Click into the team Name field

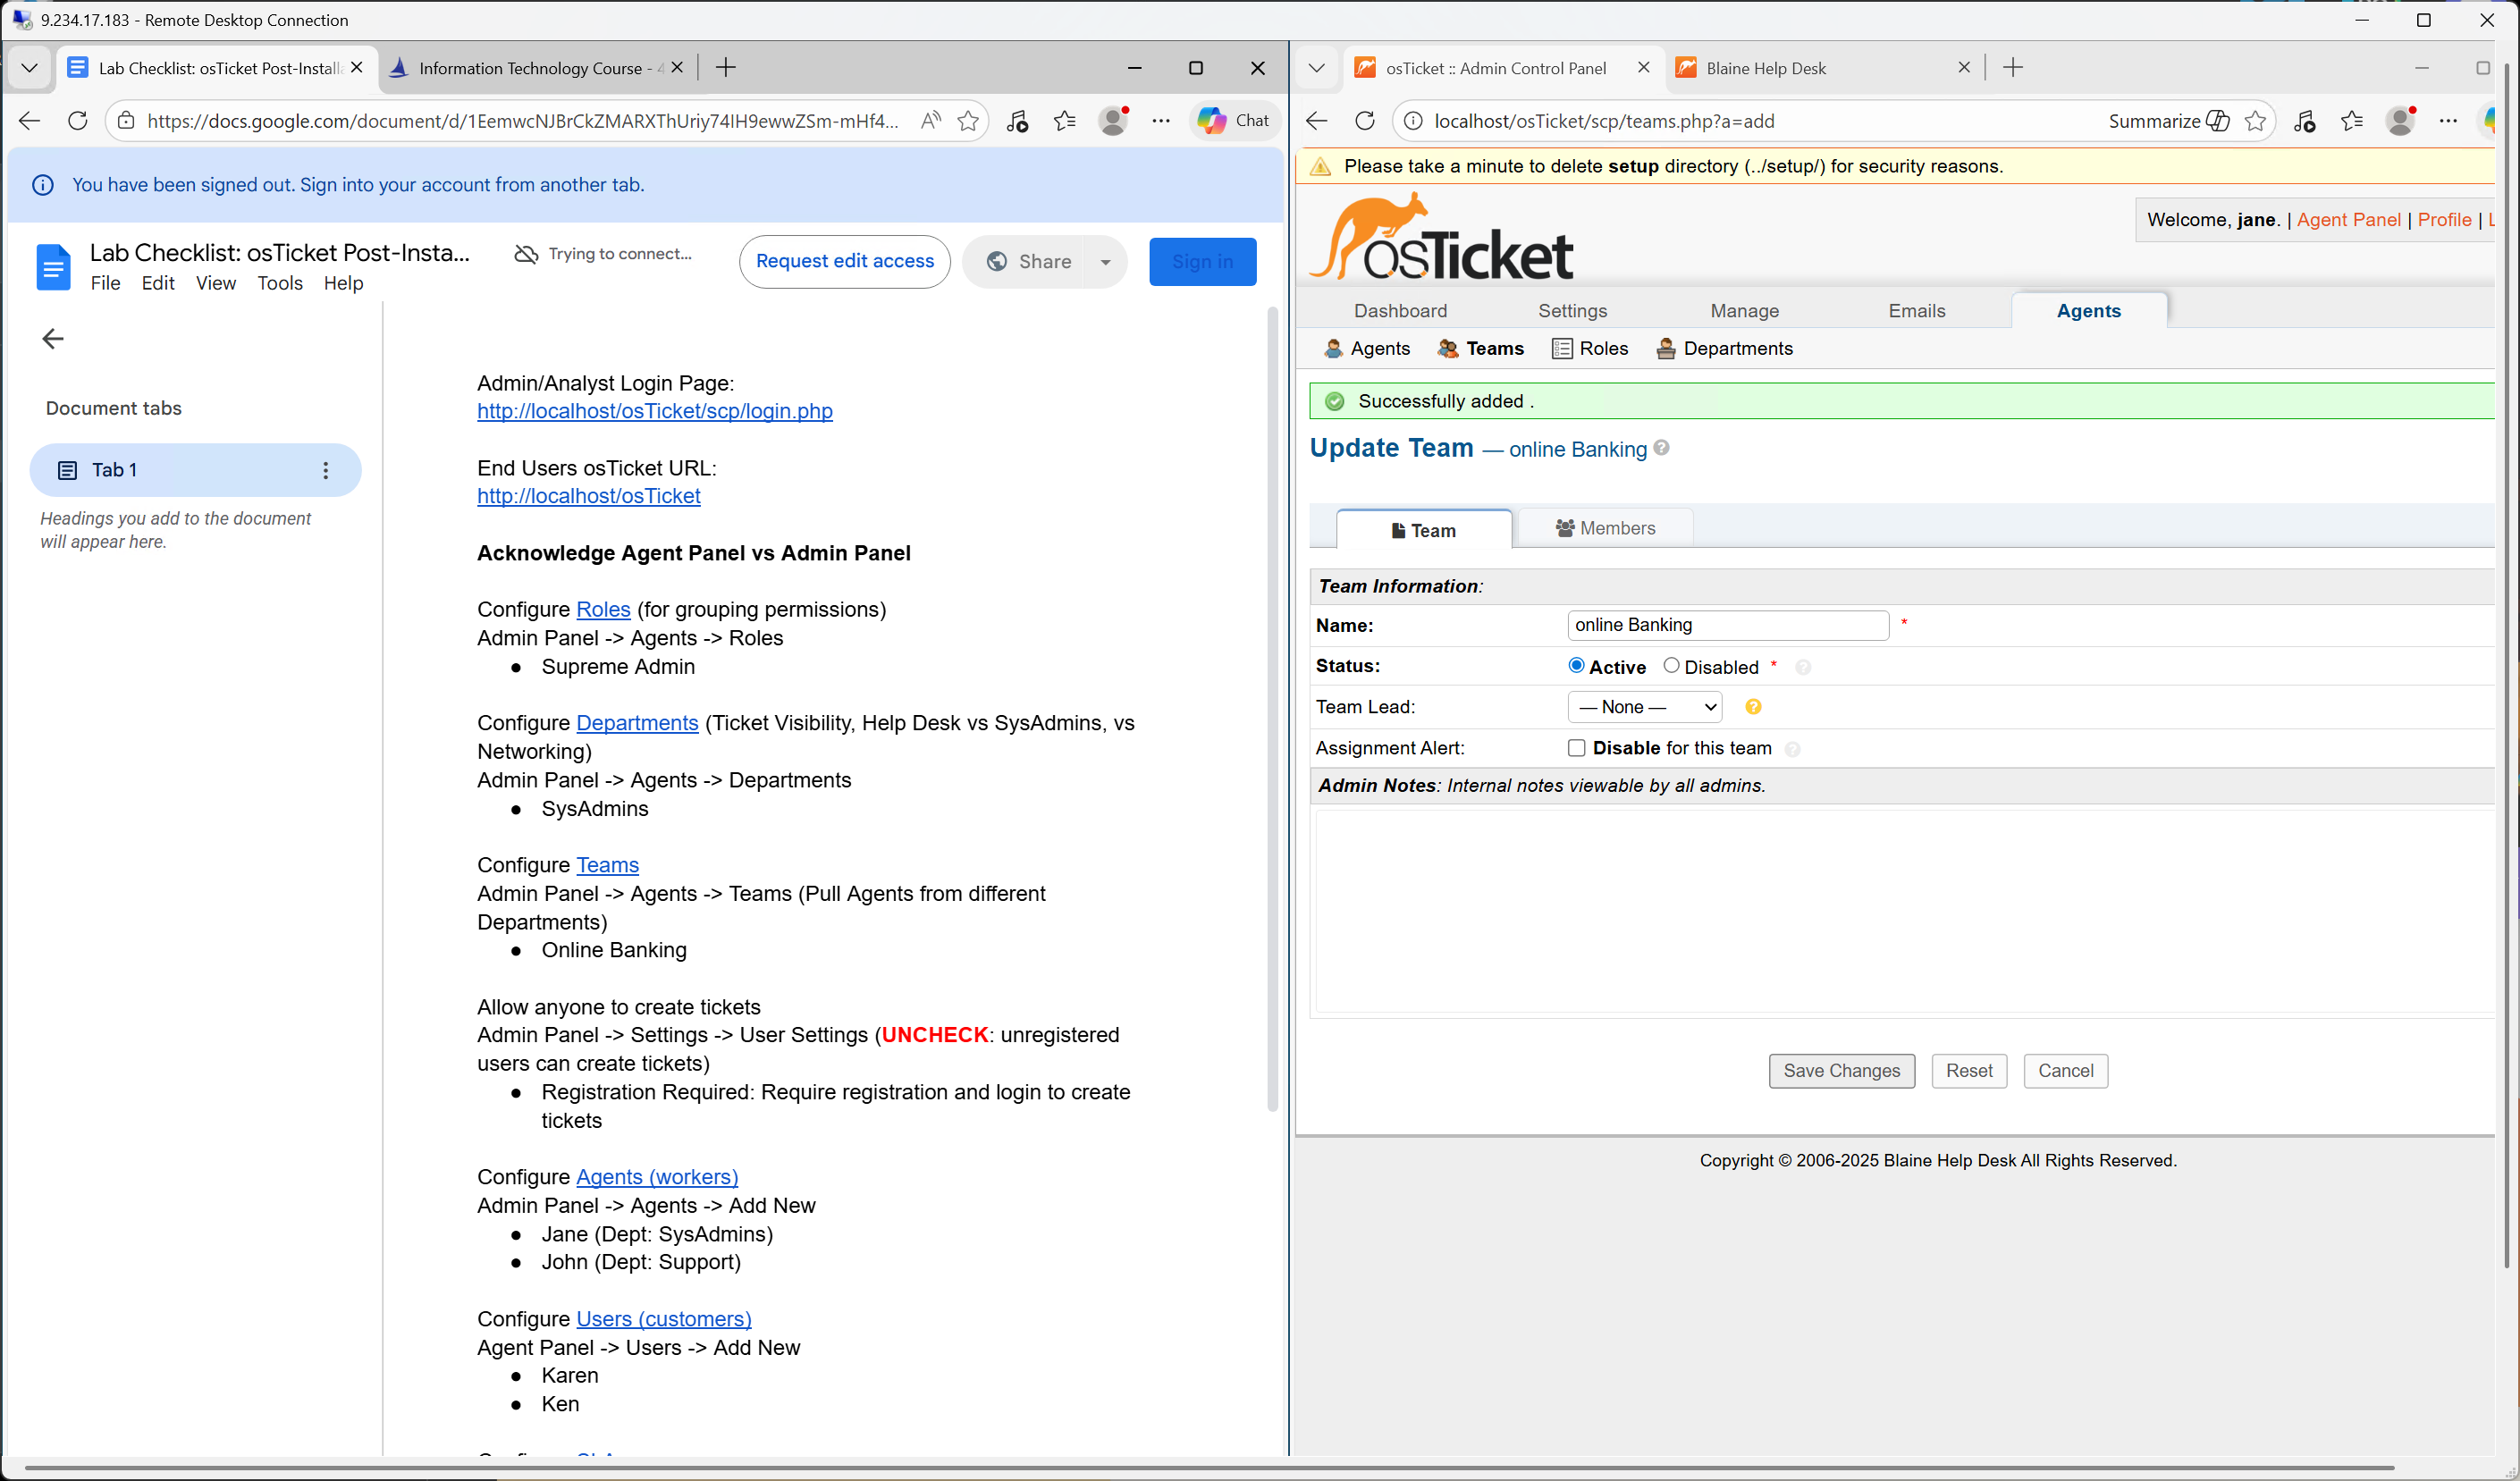click(1727, 625)
